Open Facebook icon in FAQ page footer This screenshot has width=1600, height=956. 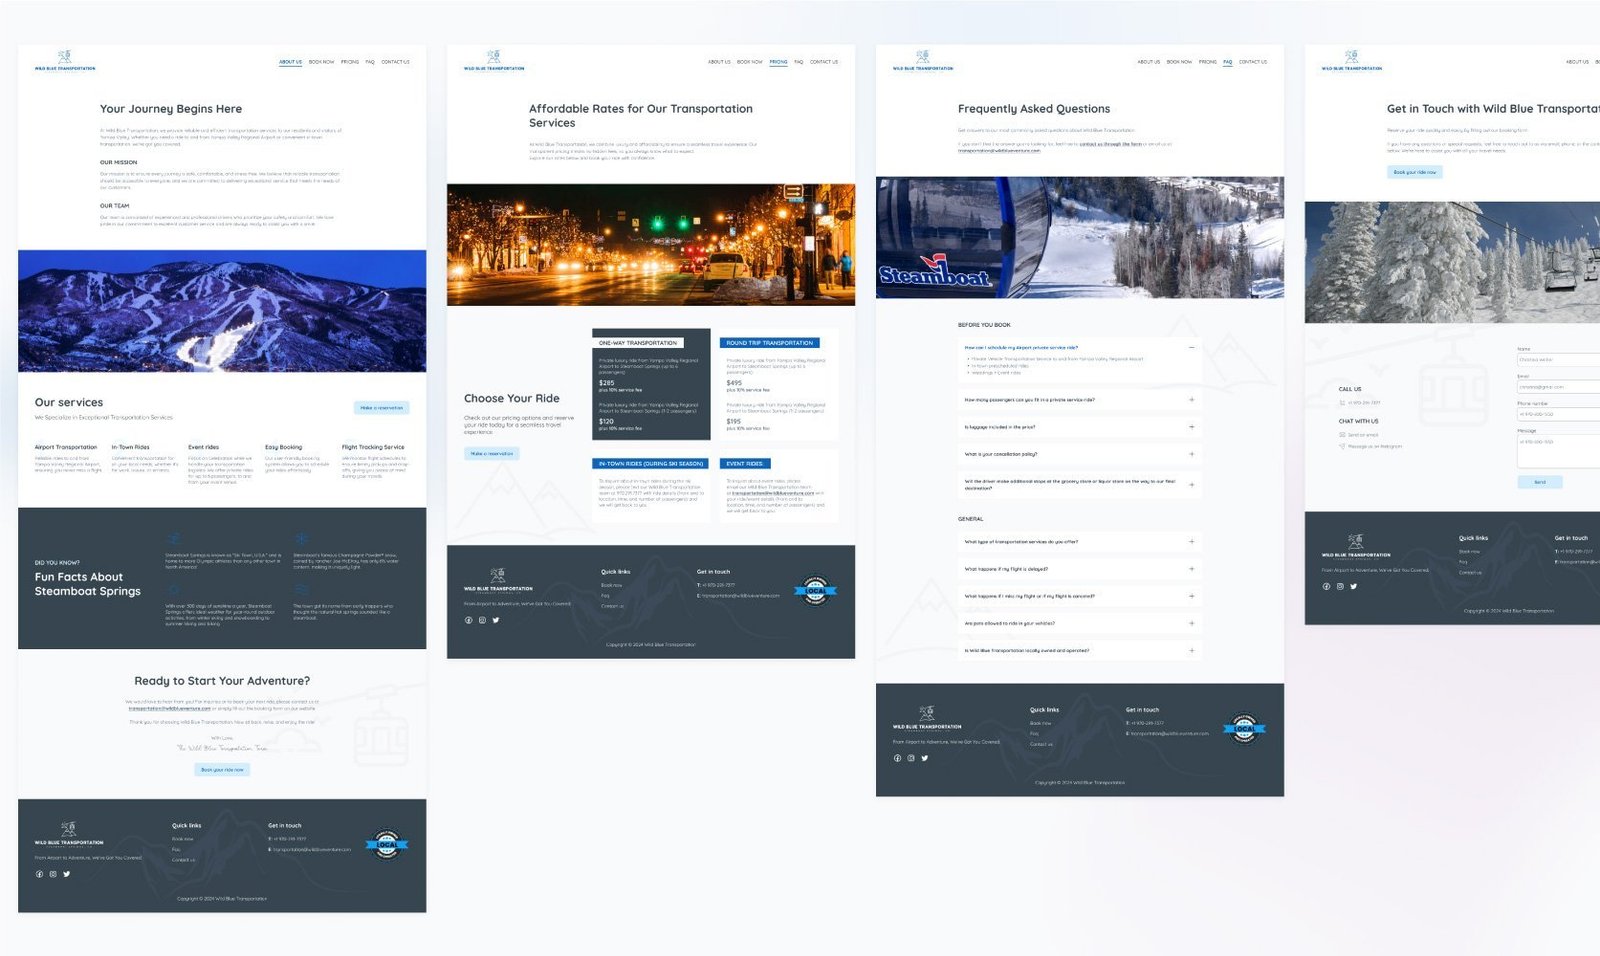897,758
